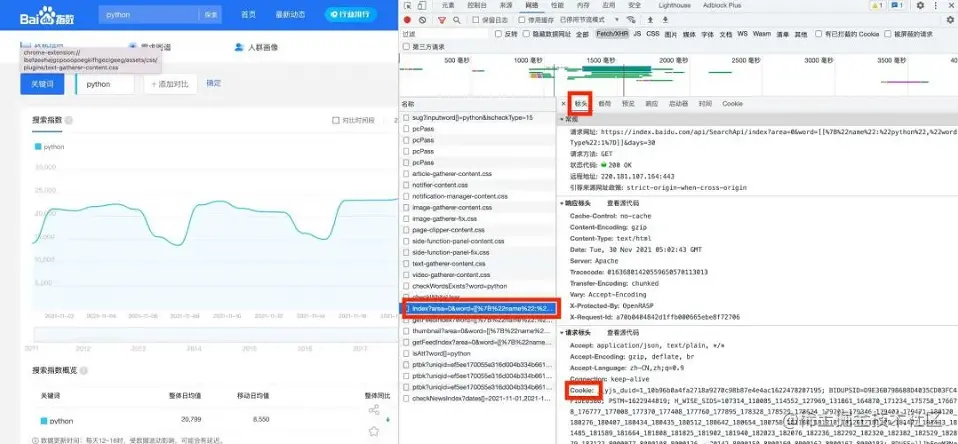
Task: Click the network filter text input field
Action: click(x=443, y=33)
